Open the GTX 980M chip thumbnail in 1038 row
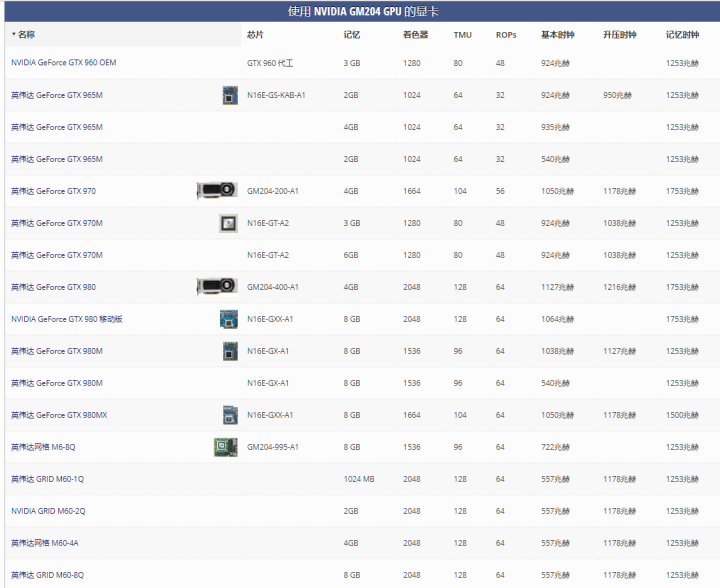The height and width of the screenshot is (588, 720). (x=230, y=351)
